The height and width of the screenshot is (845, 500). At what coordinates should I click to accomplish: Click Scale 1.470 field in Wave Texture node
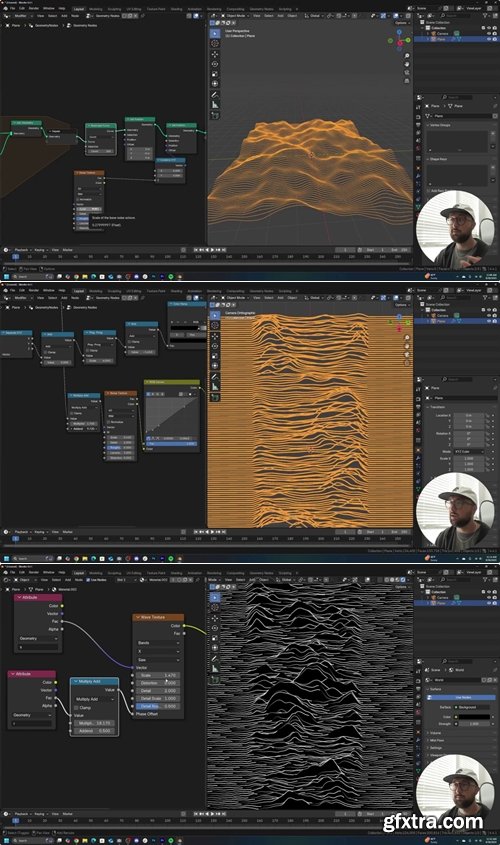pyautogui.click(x=158, y=675)
